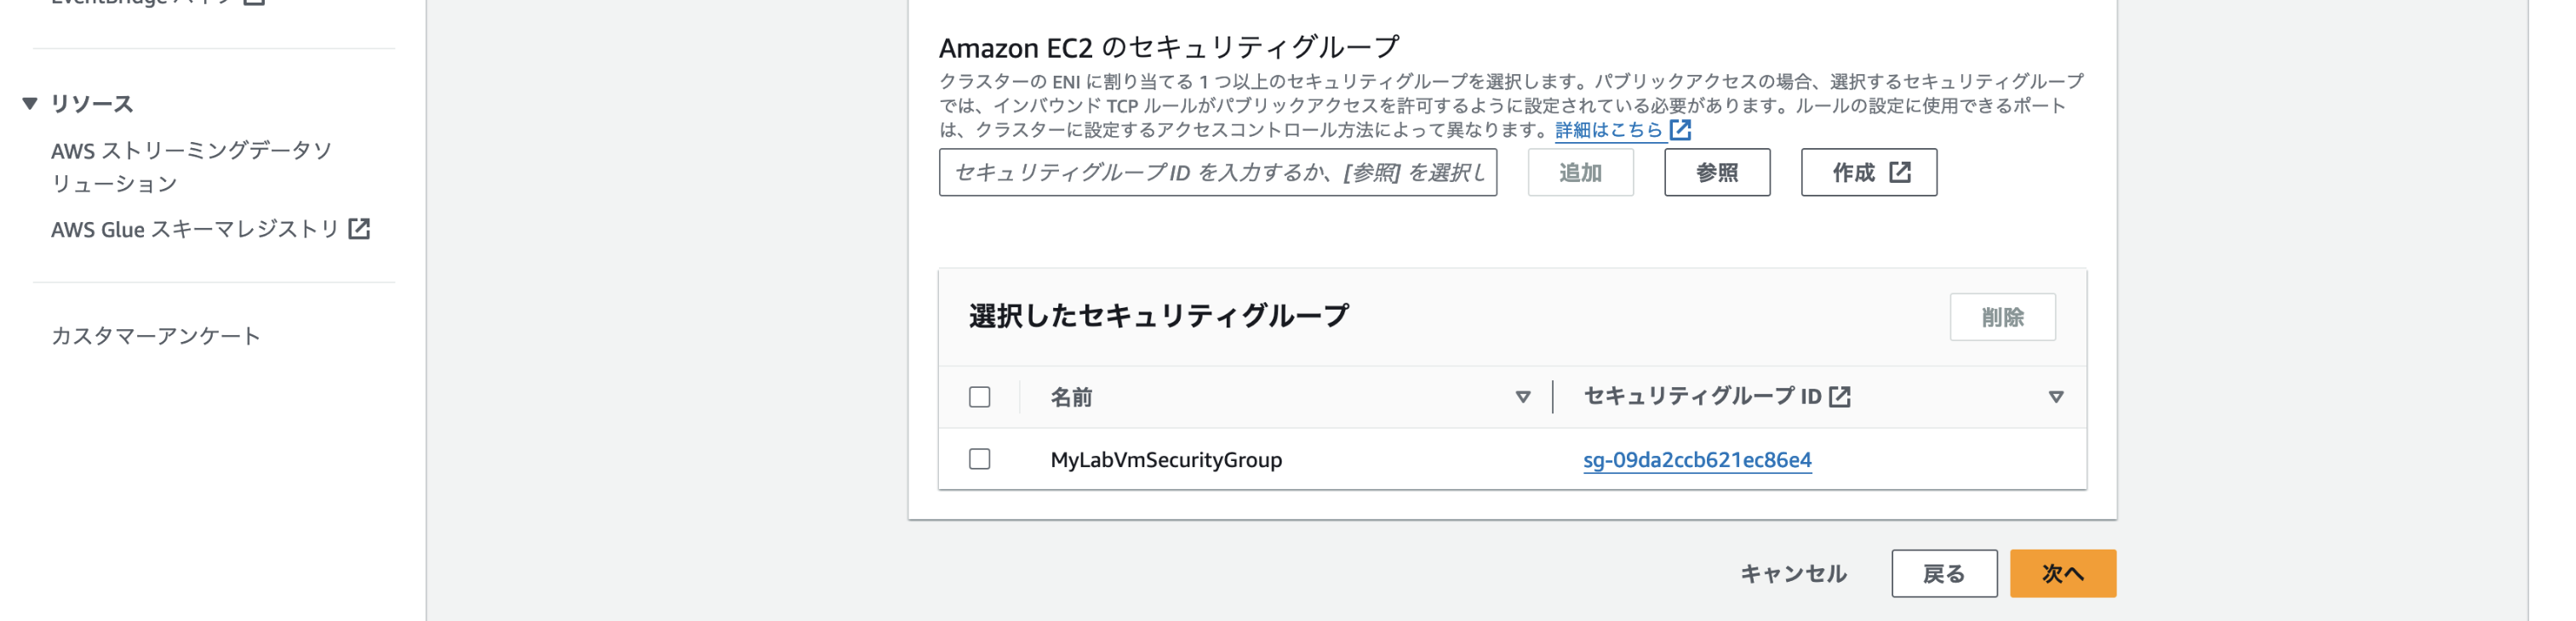Select the header checkbox for all security groups

pos(979,397)
